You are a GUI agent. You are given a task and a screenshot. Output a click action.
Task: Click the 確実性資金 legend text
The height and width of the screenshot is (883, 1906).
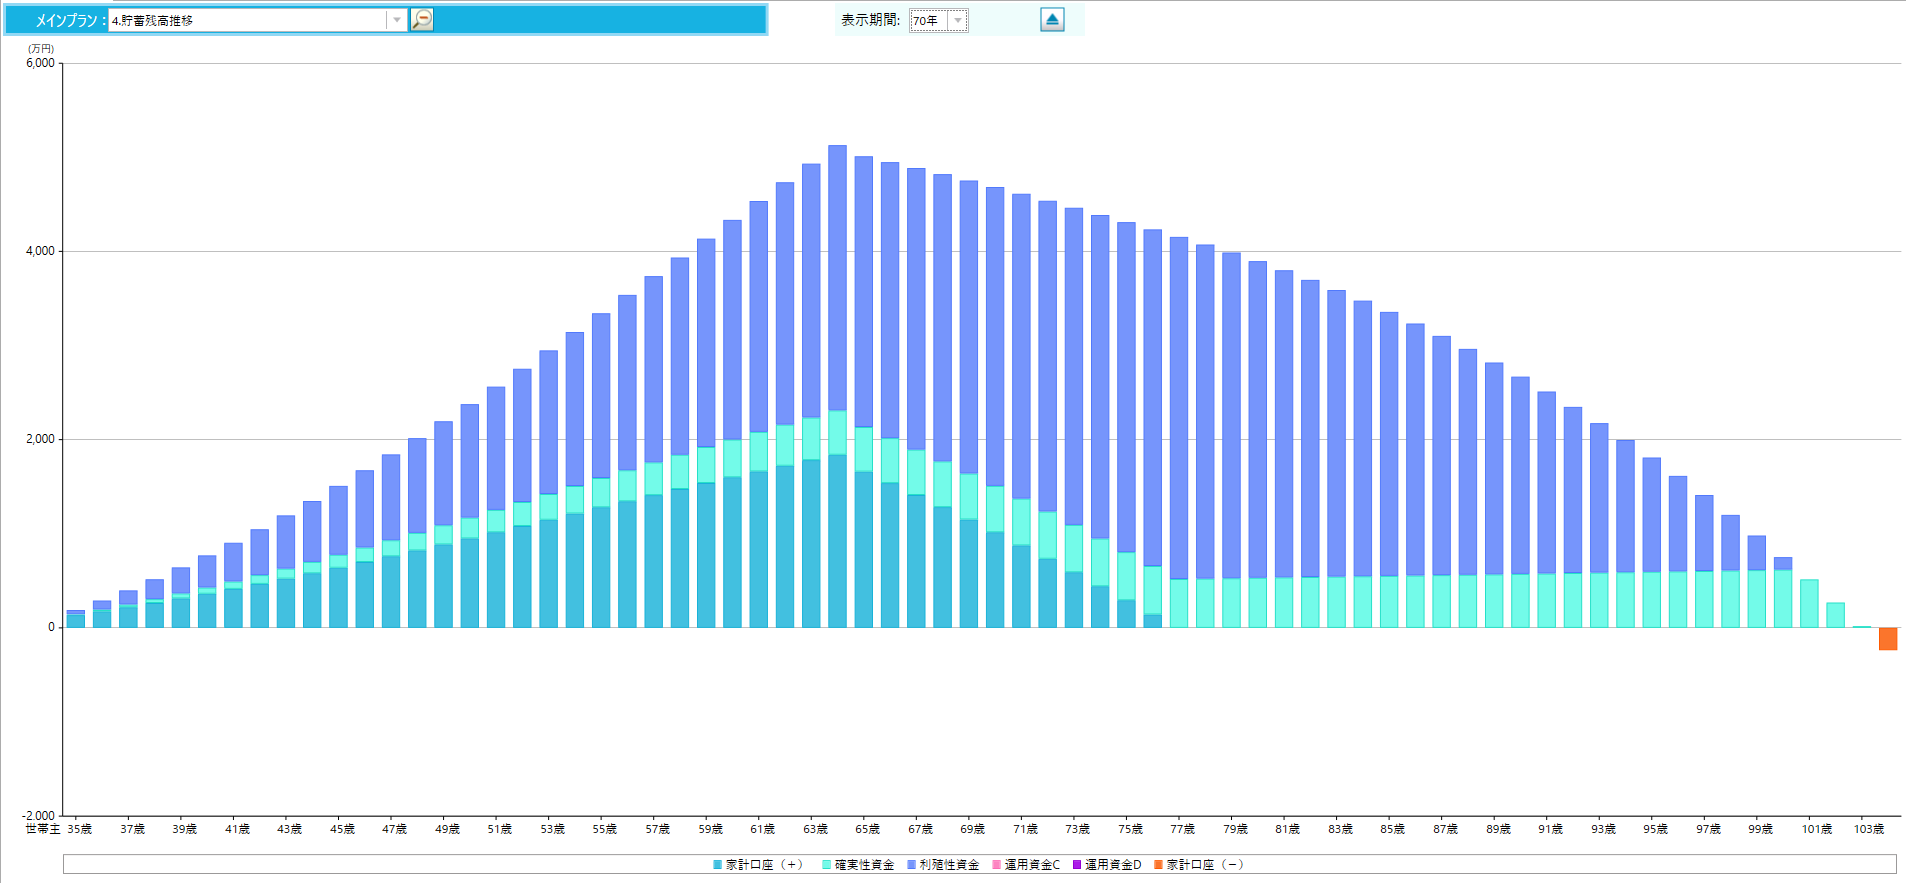tap(864, 865)
